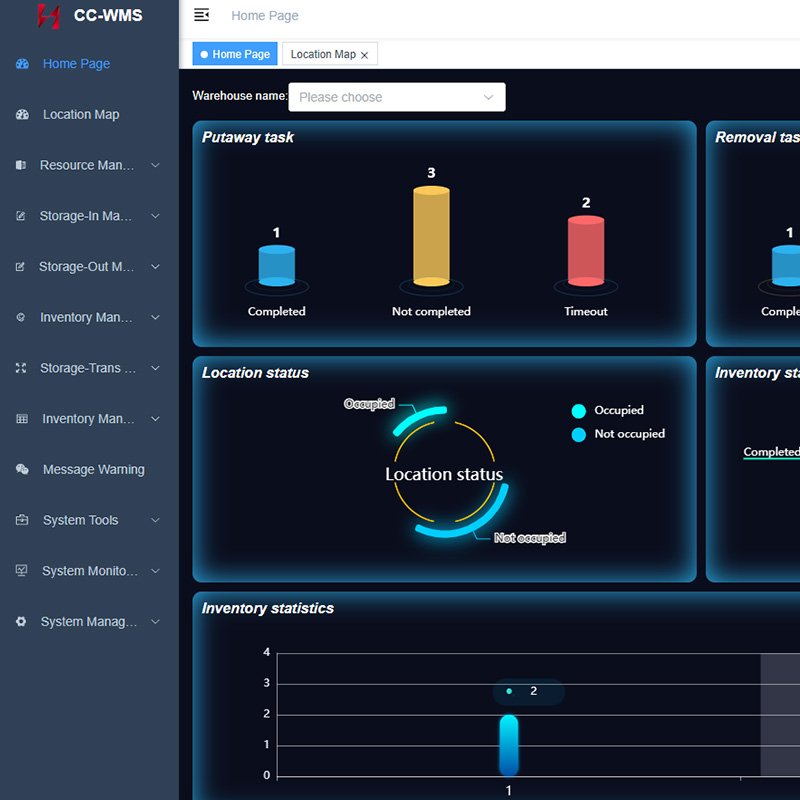Viewport: 800px width, 800px height.
Task: Click the Message Warning chat bubble icon
Action: coord(22,470)
